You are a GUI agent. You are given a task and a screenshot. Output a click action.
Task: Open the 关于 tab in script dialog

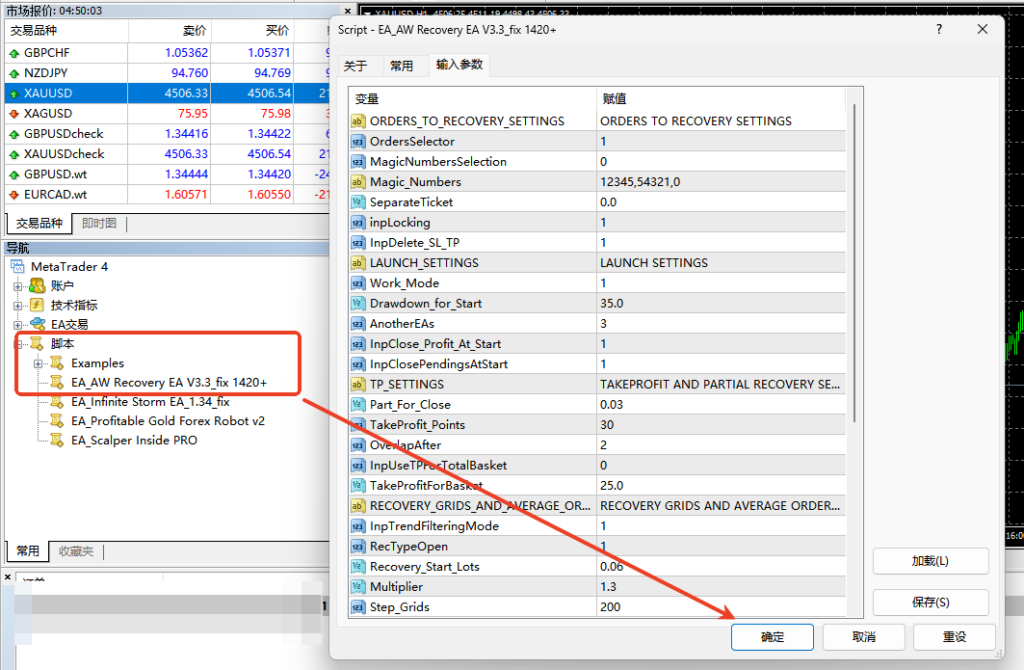pyautogui.click(x=355, y=66)
